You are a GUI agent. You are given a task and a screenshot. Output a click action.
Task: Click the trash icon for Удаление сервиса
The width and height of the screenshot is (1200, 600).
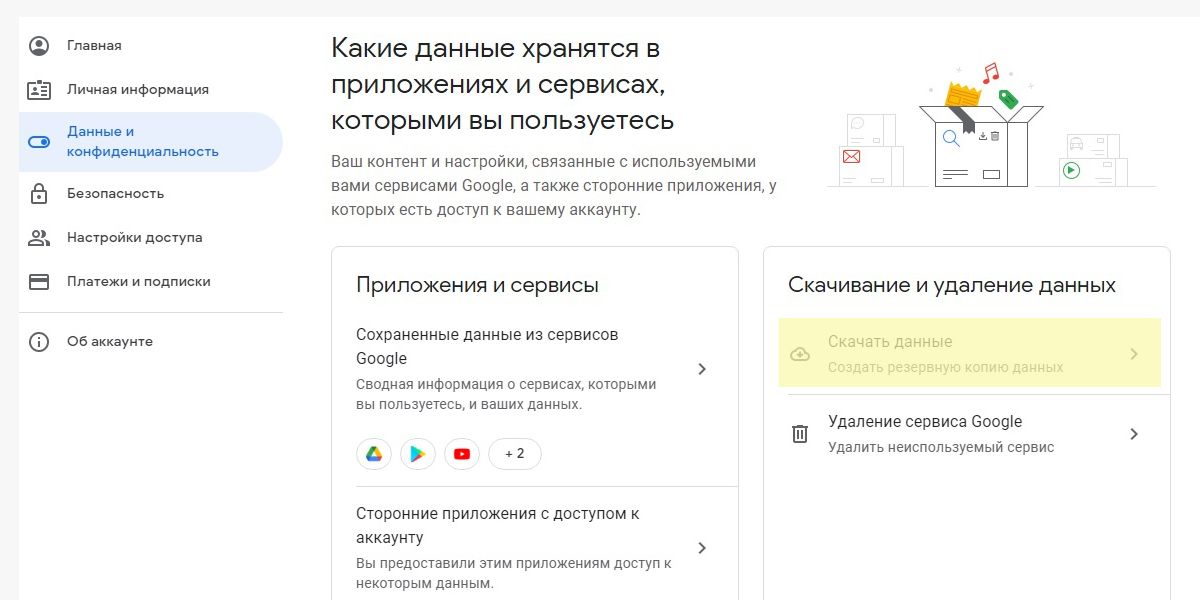800,434
